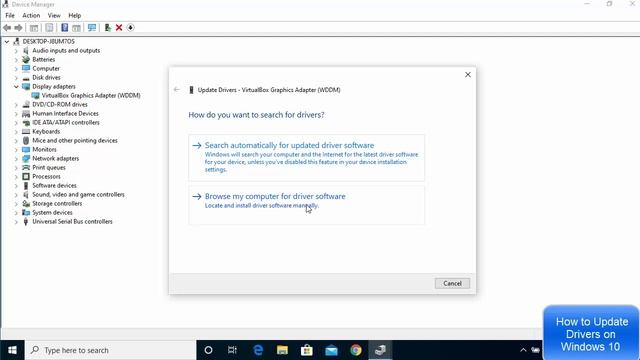Open the File menu
Image resolution: width=640 pixels, height=360 pixels.
coord(10,16)
